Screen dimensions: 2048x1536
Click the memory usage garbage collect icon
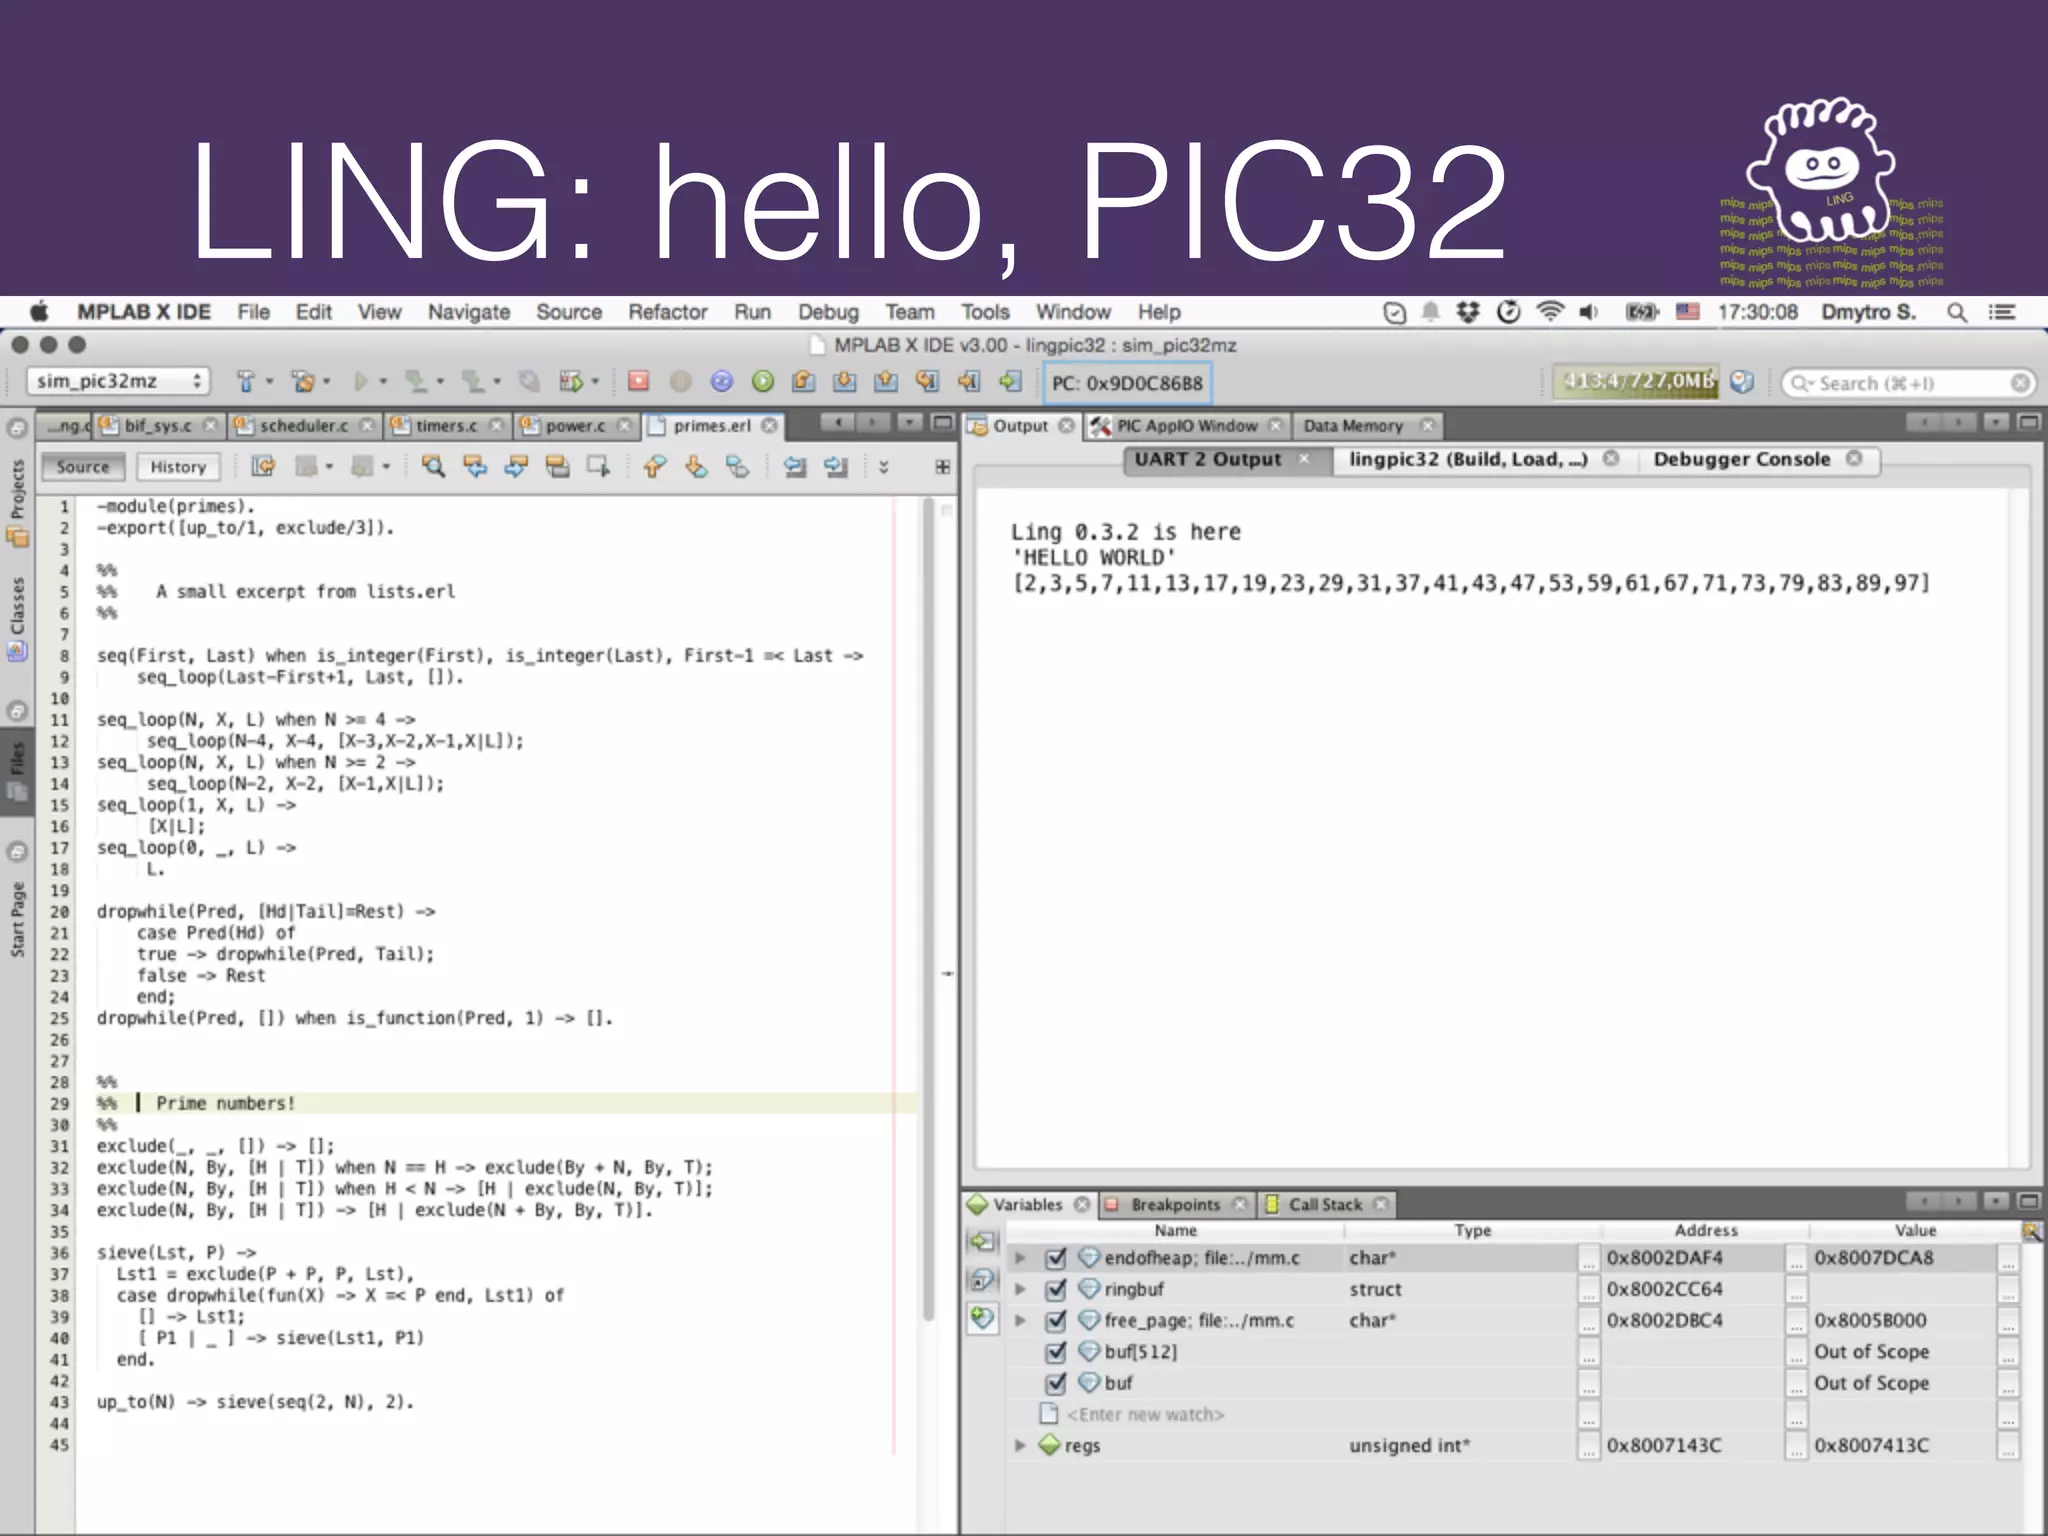coord(1742,382)
